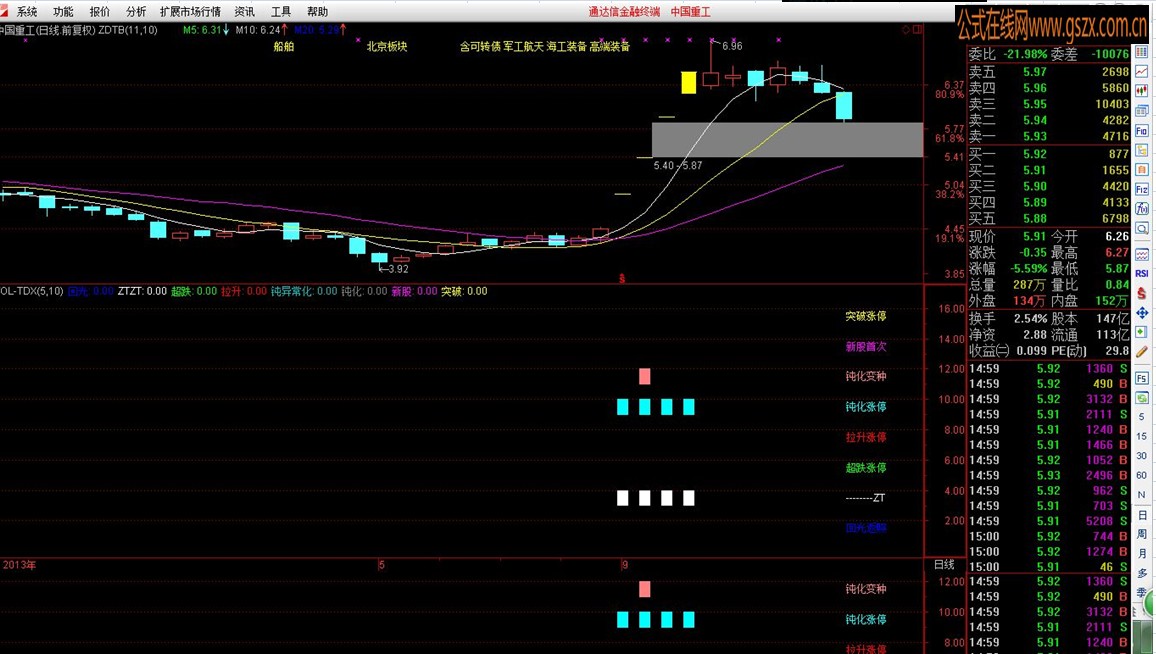Click the 6.96 high price marker
The image size is (1156, 654).
click(732, 46)
